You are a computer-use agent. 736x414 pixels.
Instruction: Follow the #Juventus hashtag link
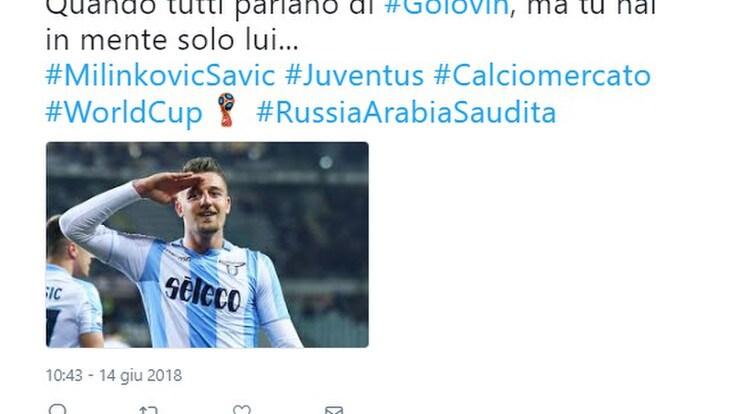point(354,76)
